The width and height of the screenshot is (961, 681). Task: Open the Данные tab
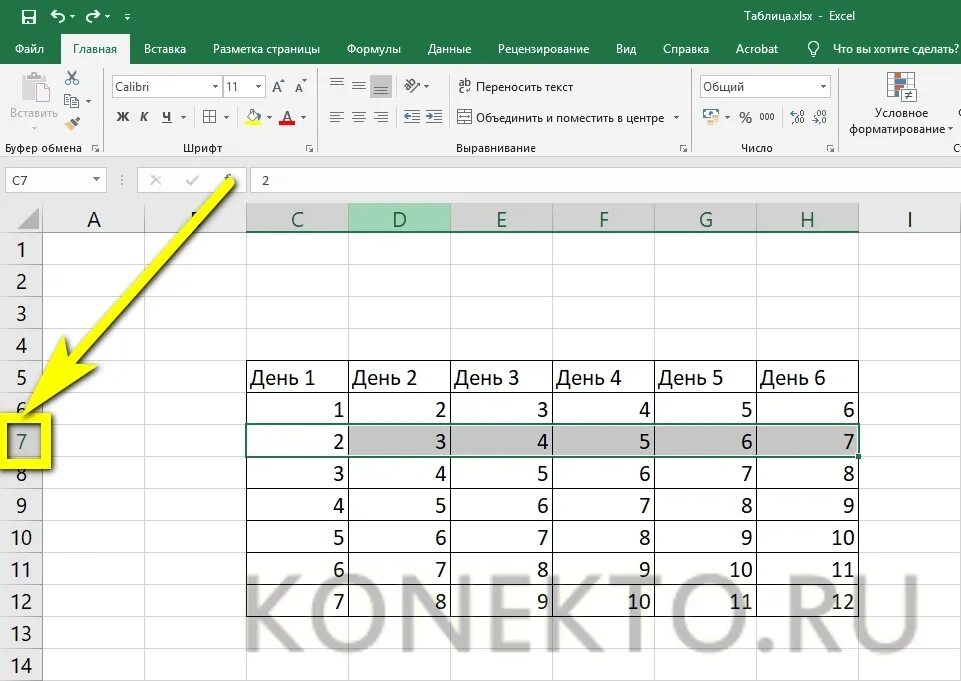coord(449,49)
